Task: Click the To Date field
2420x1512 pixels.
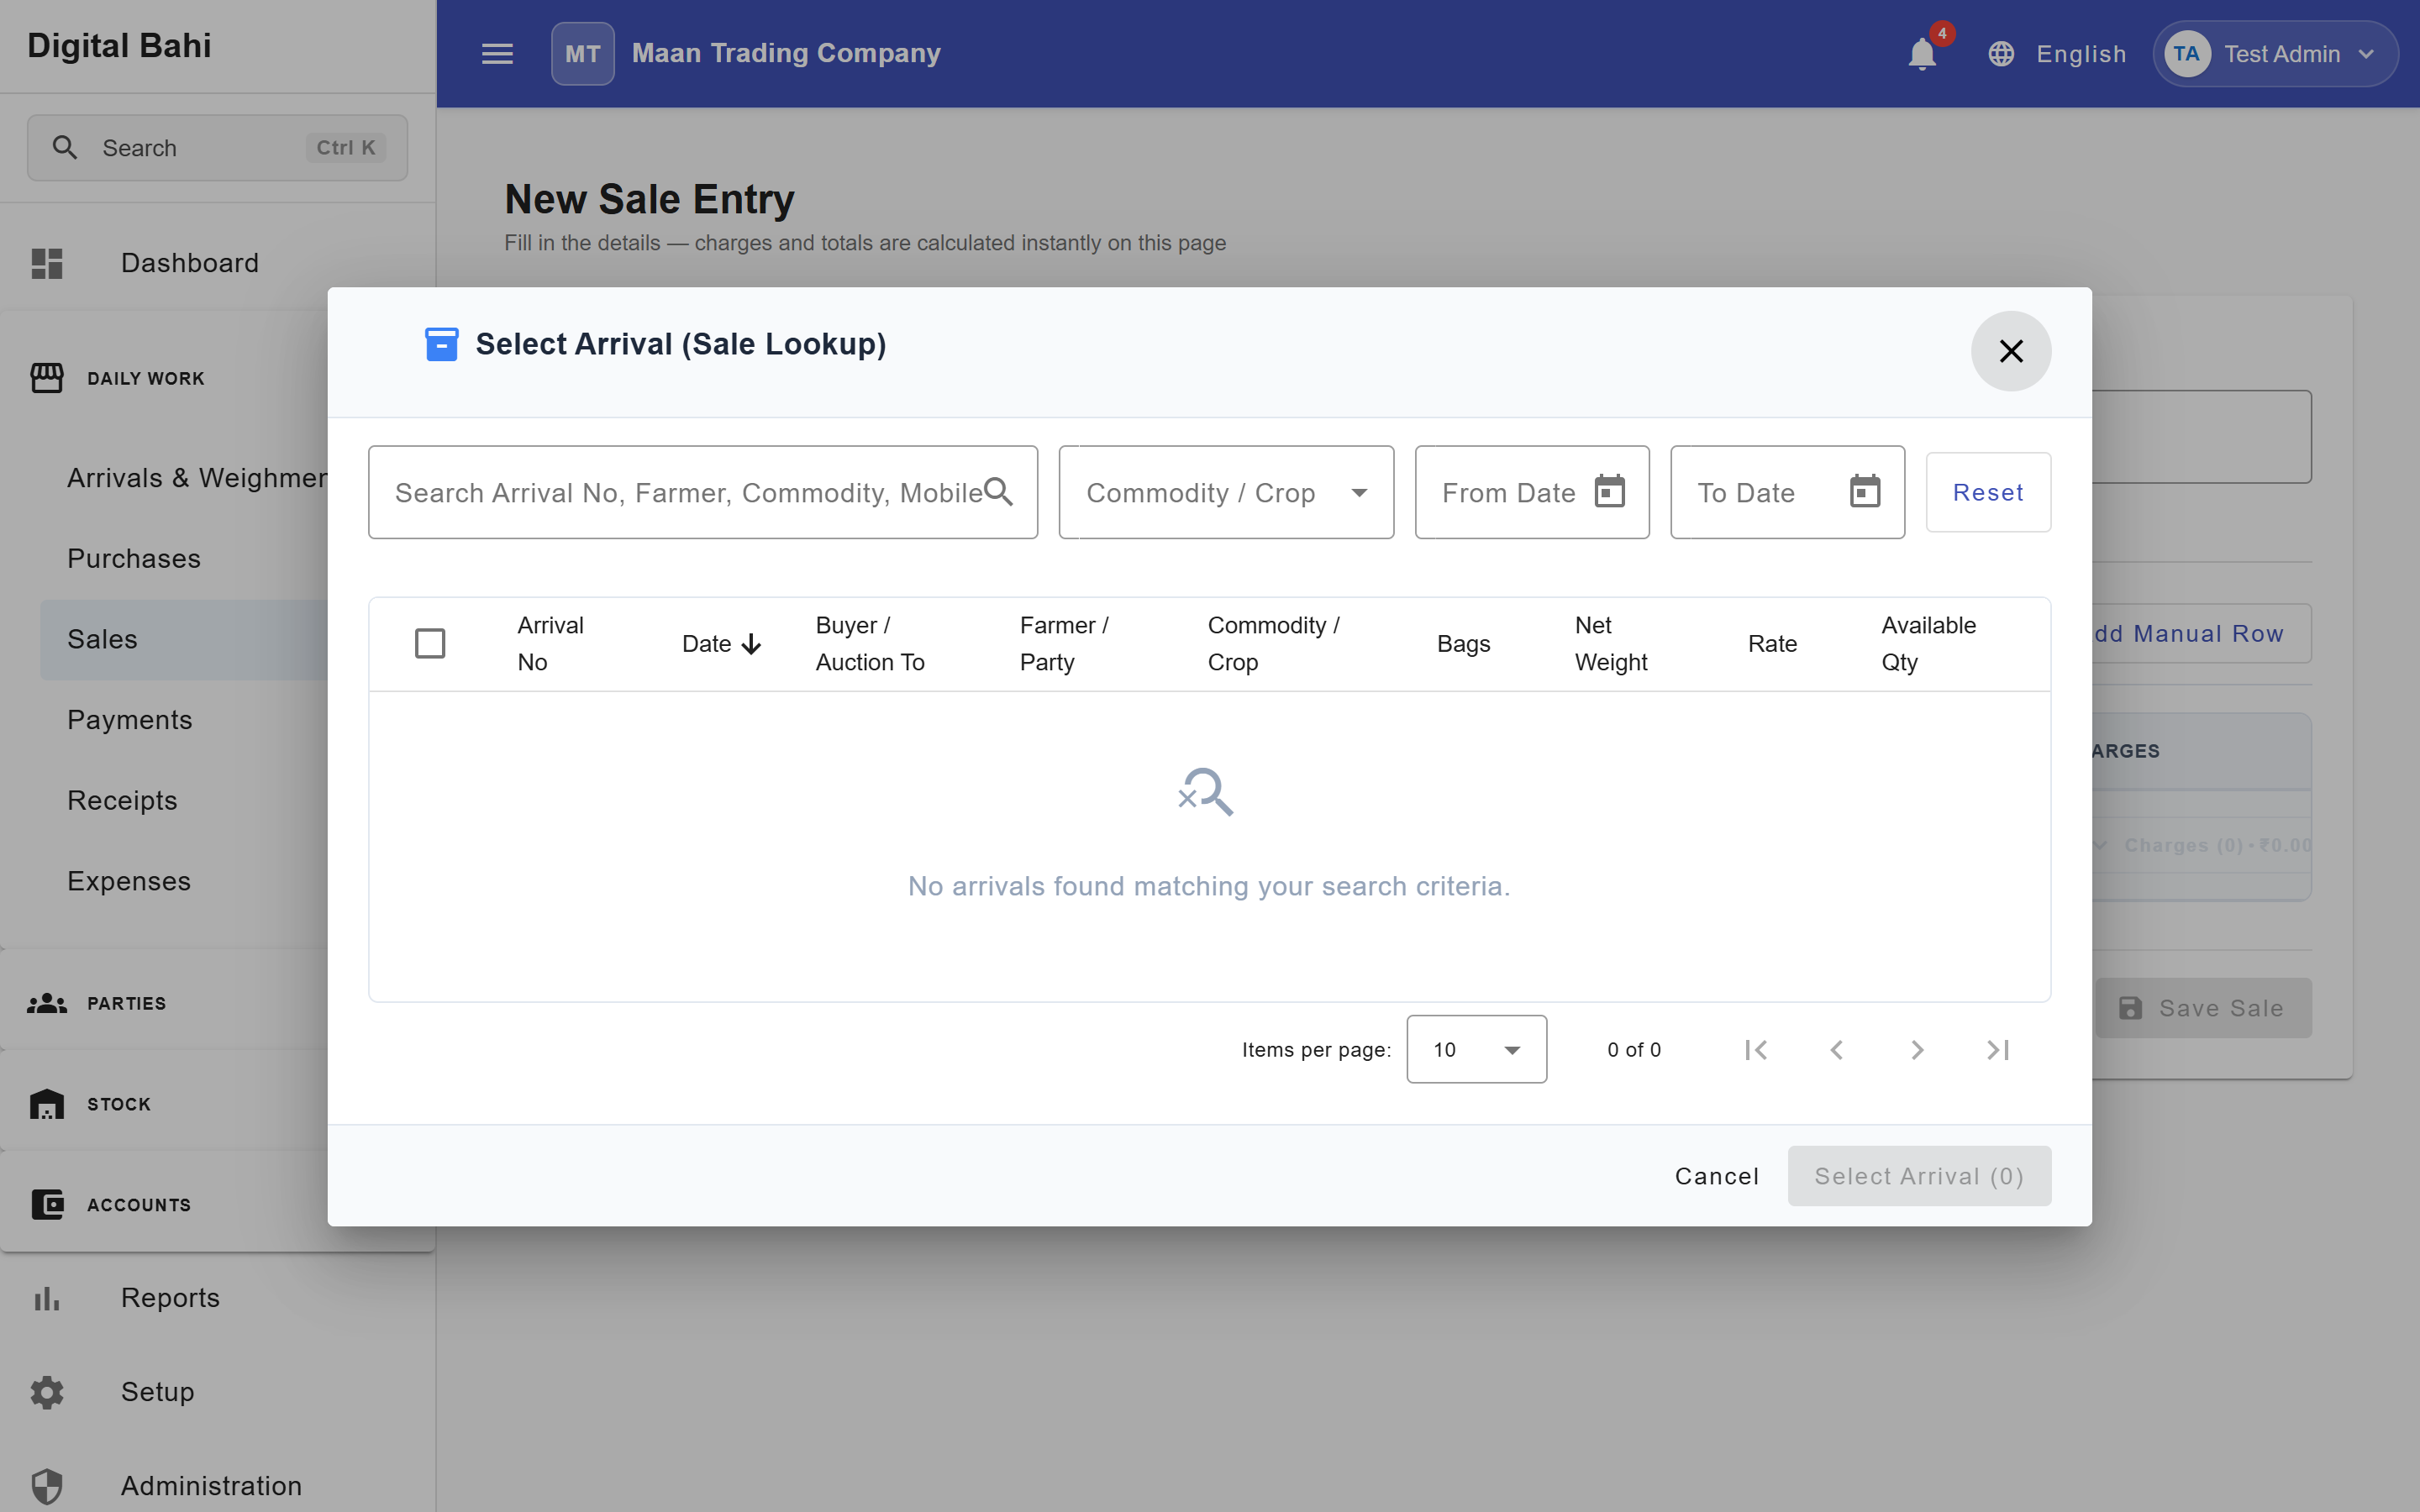Action: pyautogui.click(x=1787, y=492)
